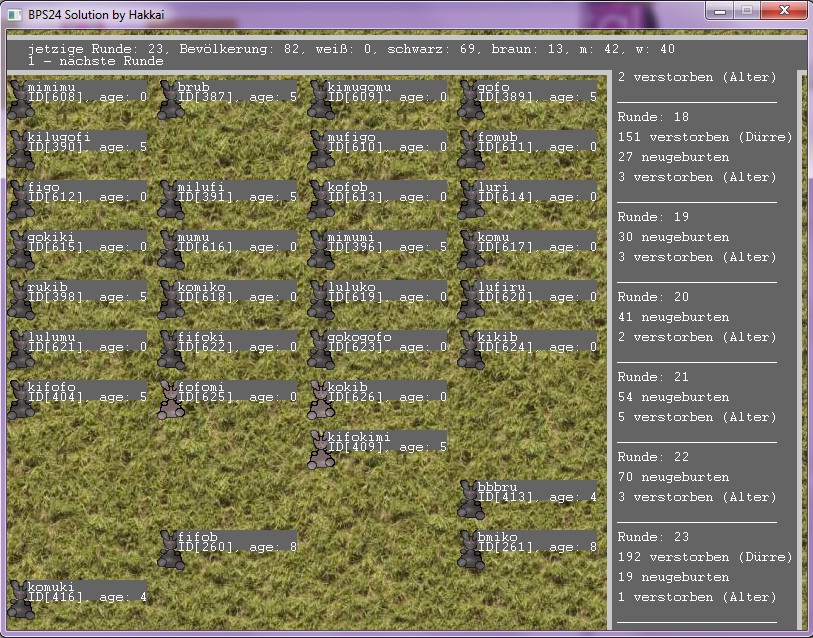This screenshot has width=813, height=638.
Task: Click the round log panel scrollbar
Action: 801,350
